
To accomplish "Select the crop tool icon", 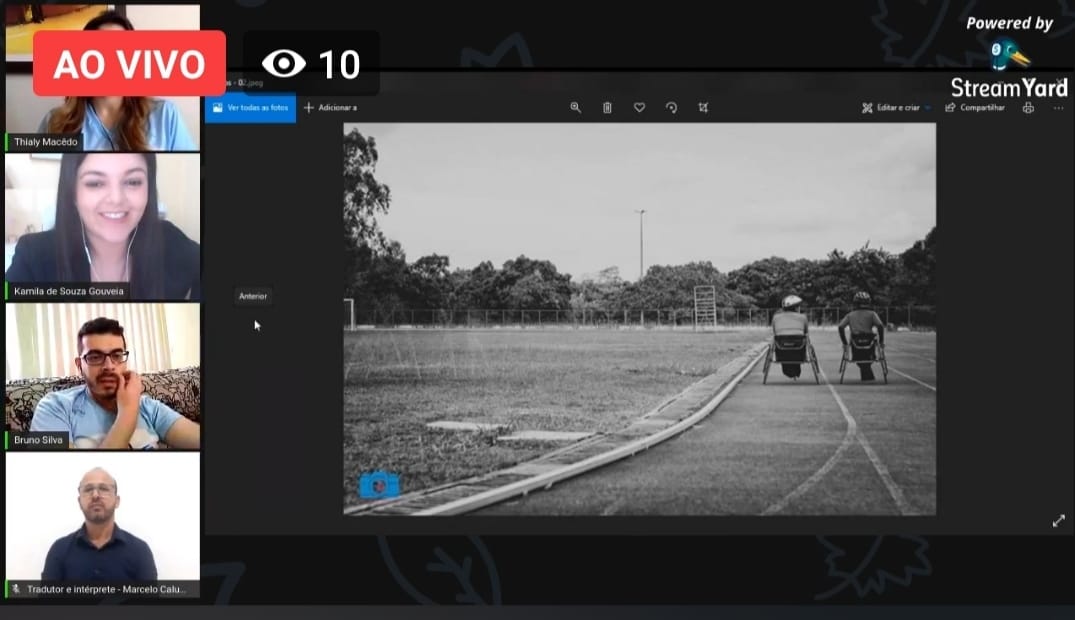I will pyautogui.click(x=703, y=108).
